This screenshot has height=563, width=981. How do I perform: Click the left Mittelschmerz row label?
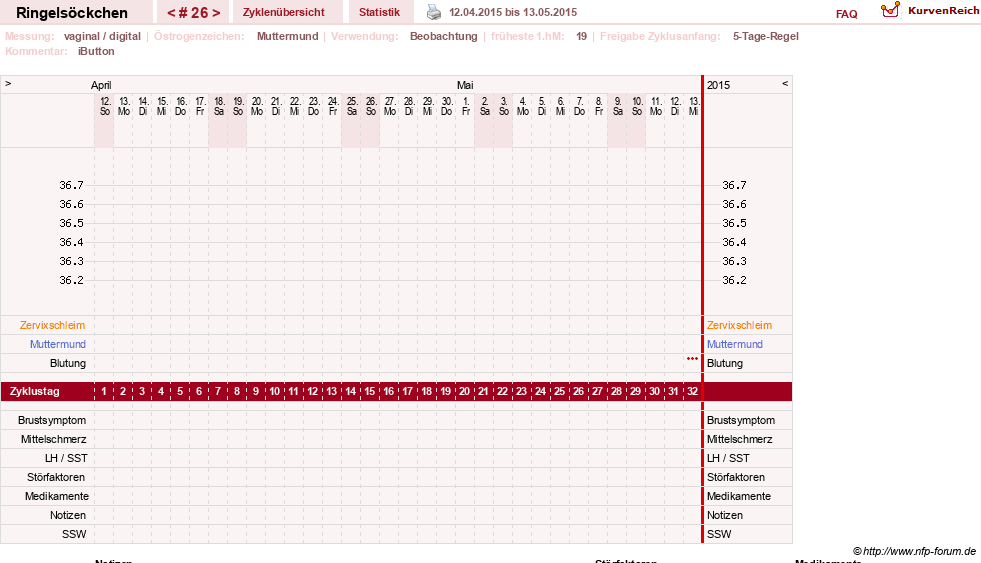coord(54,439)
